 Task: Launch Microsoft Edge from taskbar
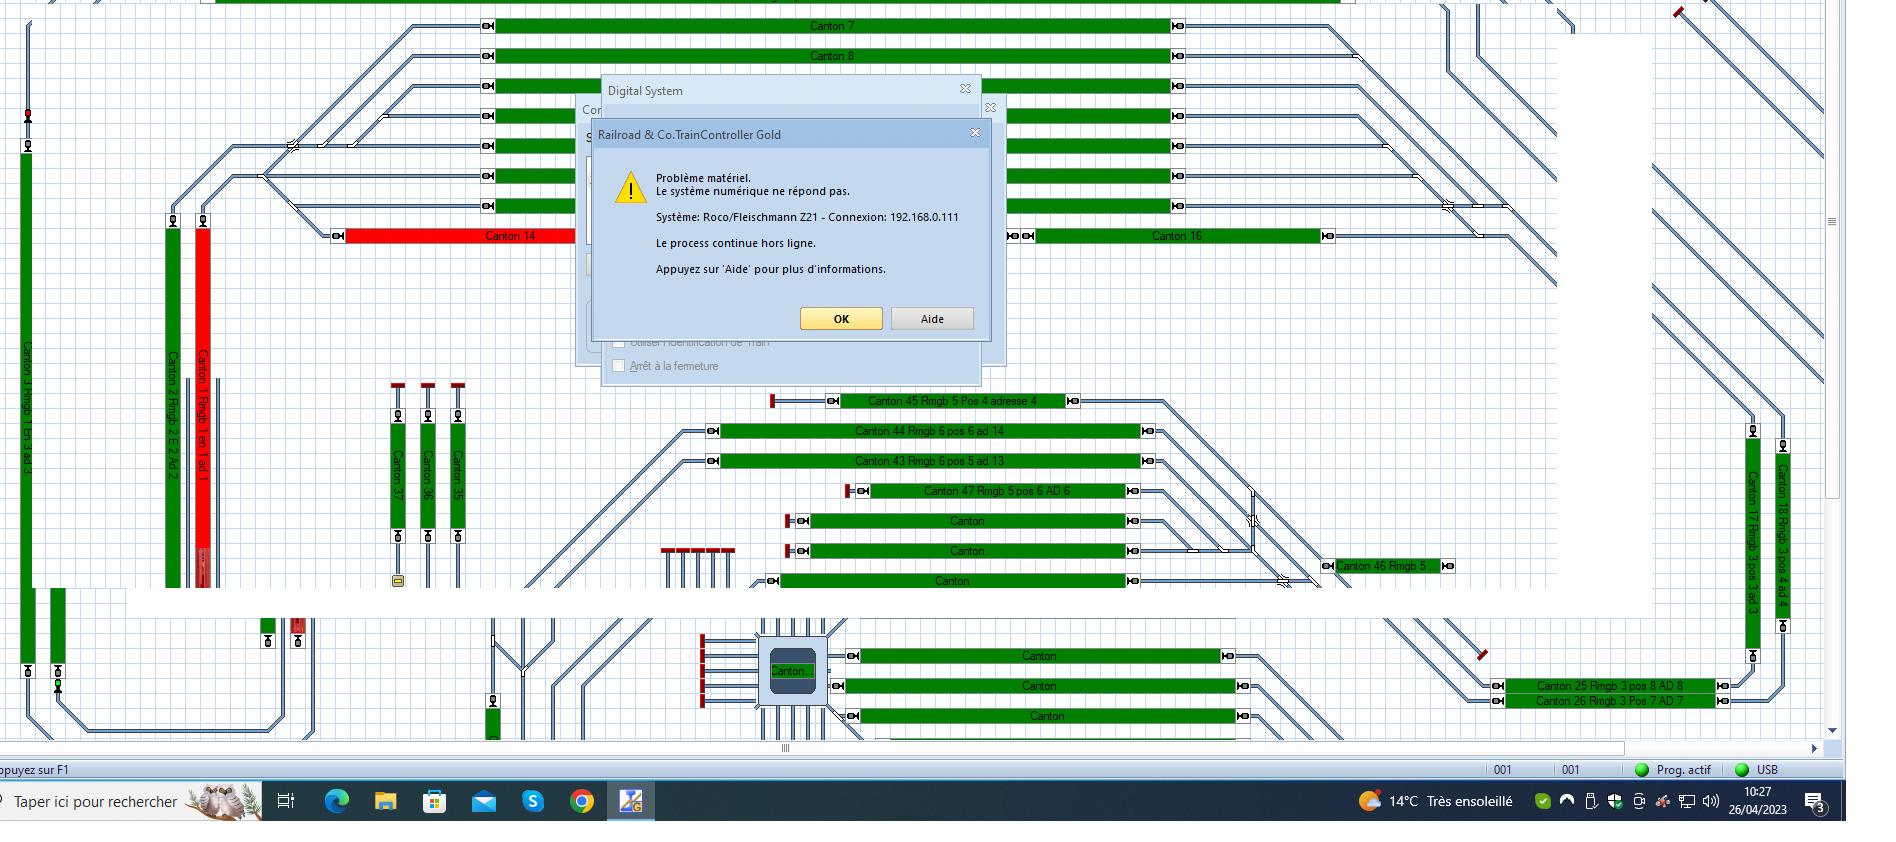tap(336, 801)
